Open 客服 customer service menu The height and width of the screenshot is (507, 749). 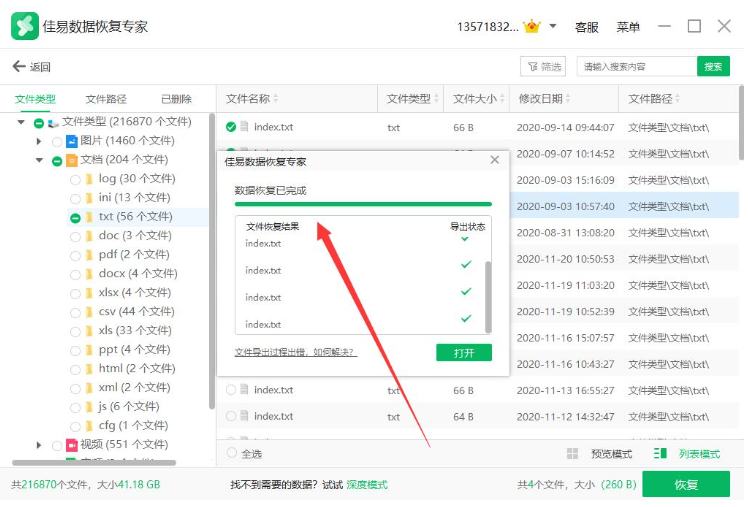(x=587, y=27)
